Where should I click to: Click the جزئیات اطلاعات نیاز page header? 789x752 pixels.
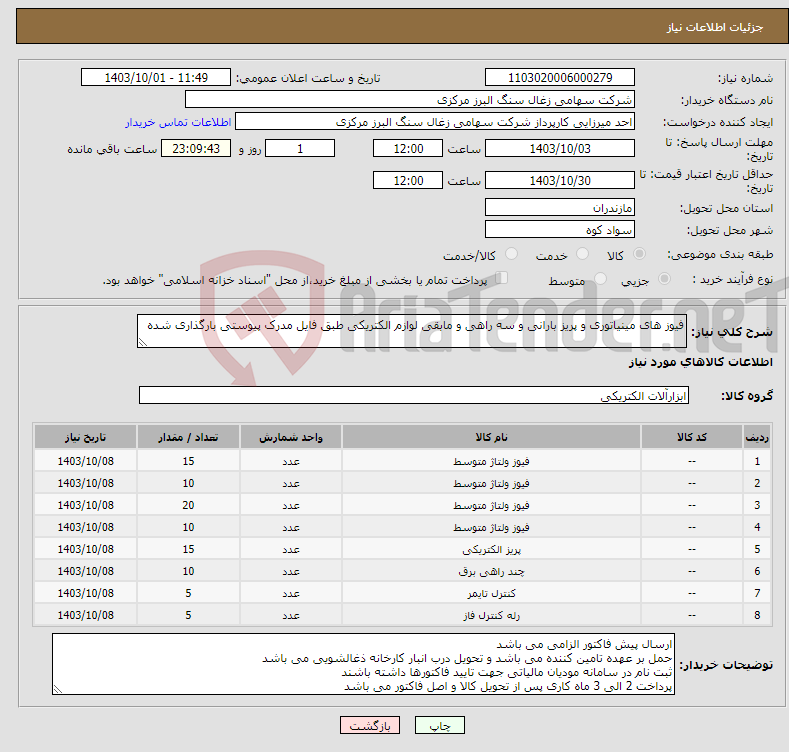[715, 27]
